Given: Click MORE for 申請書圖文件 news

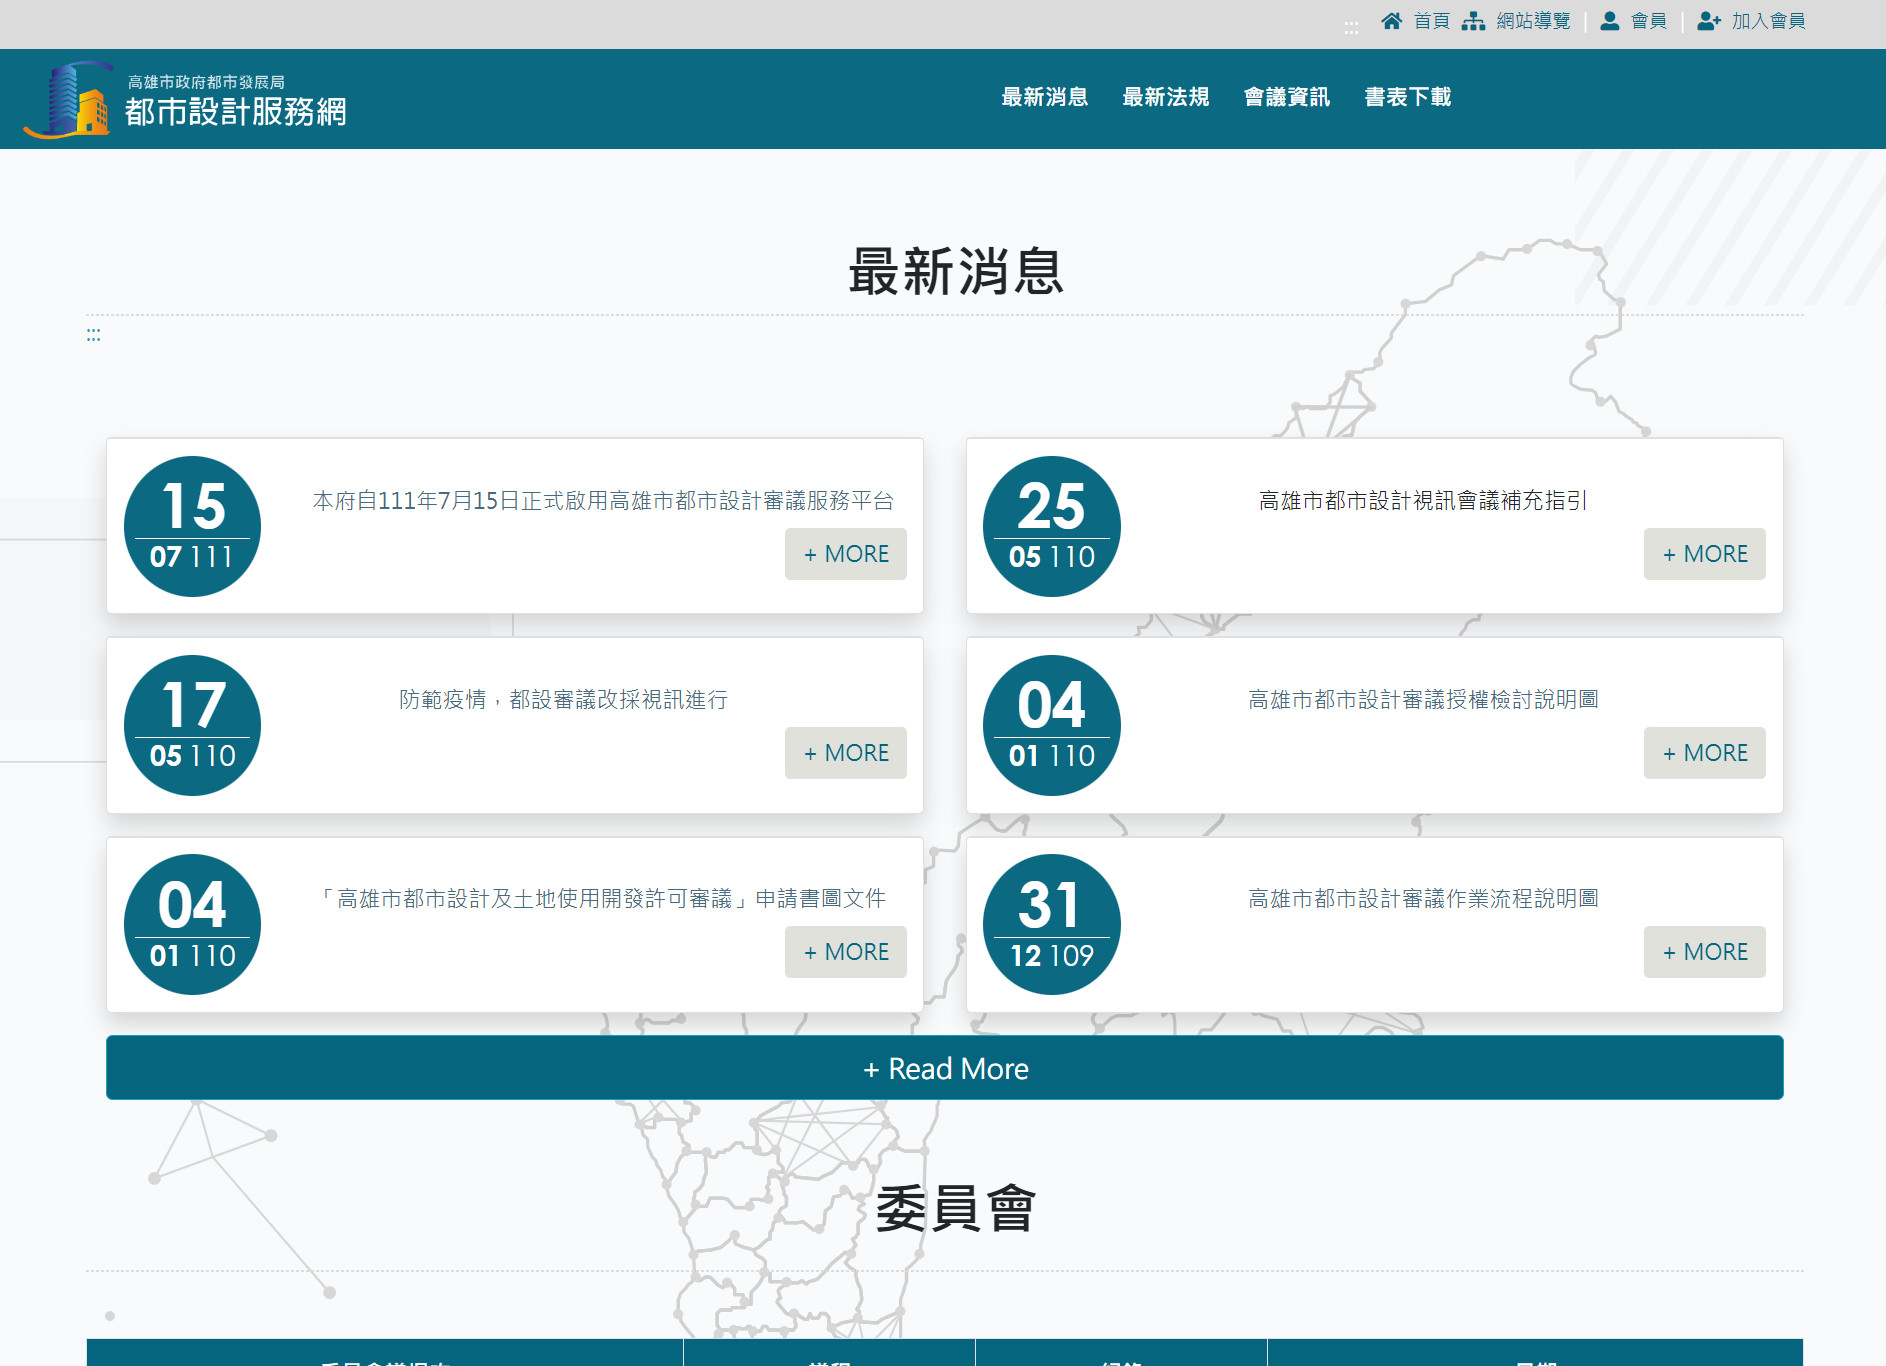Looking at the screenshot, I should (x=846, y=952).
